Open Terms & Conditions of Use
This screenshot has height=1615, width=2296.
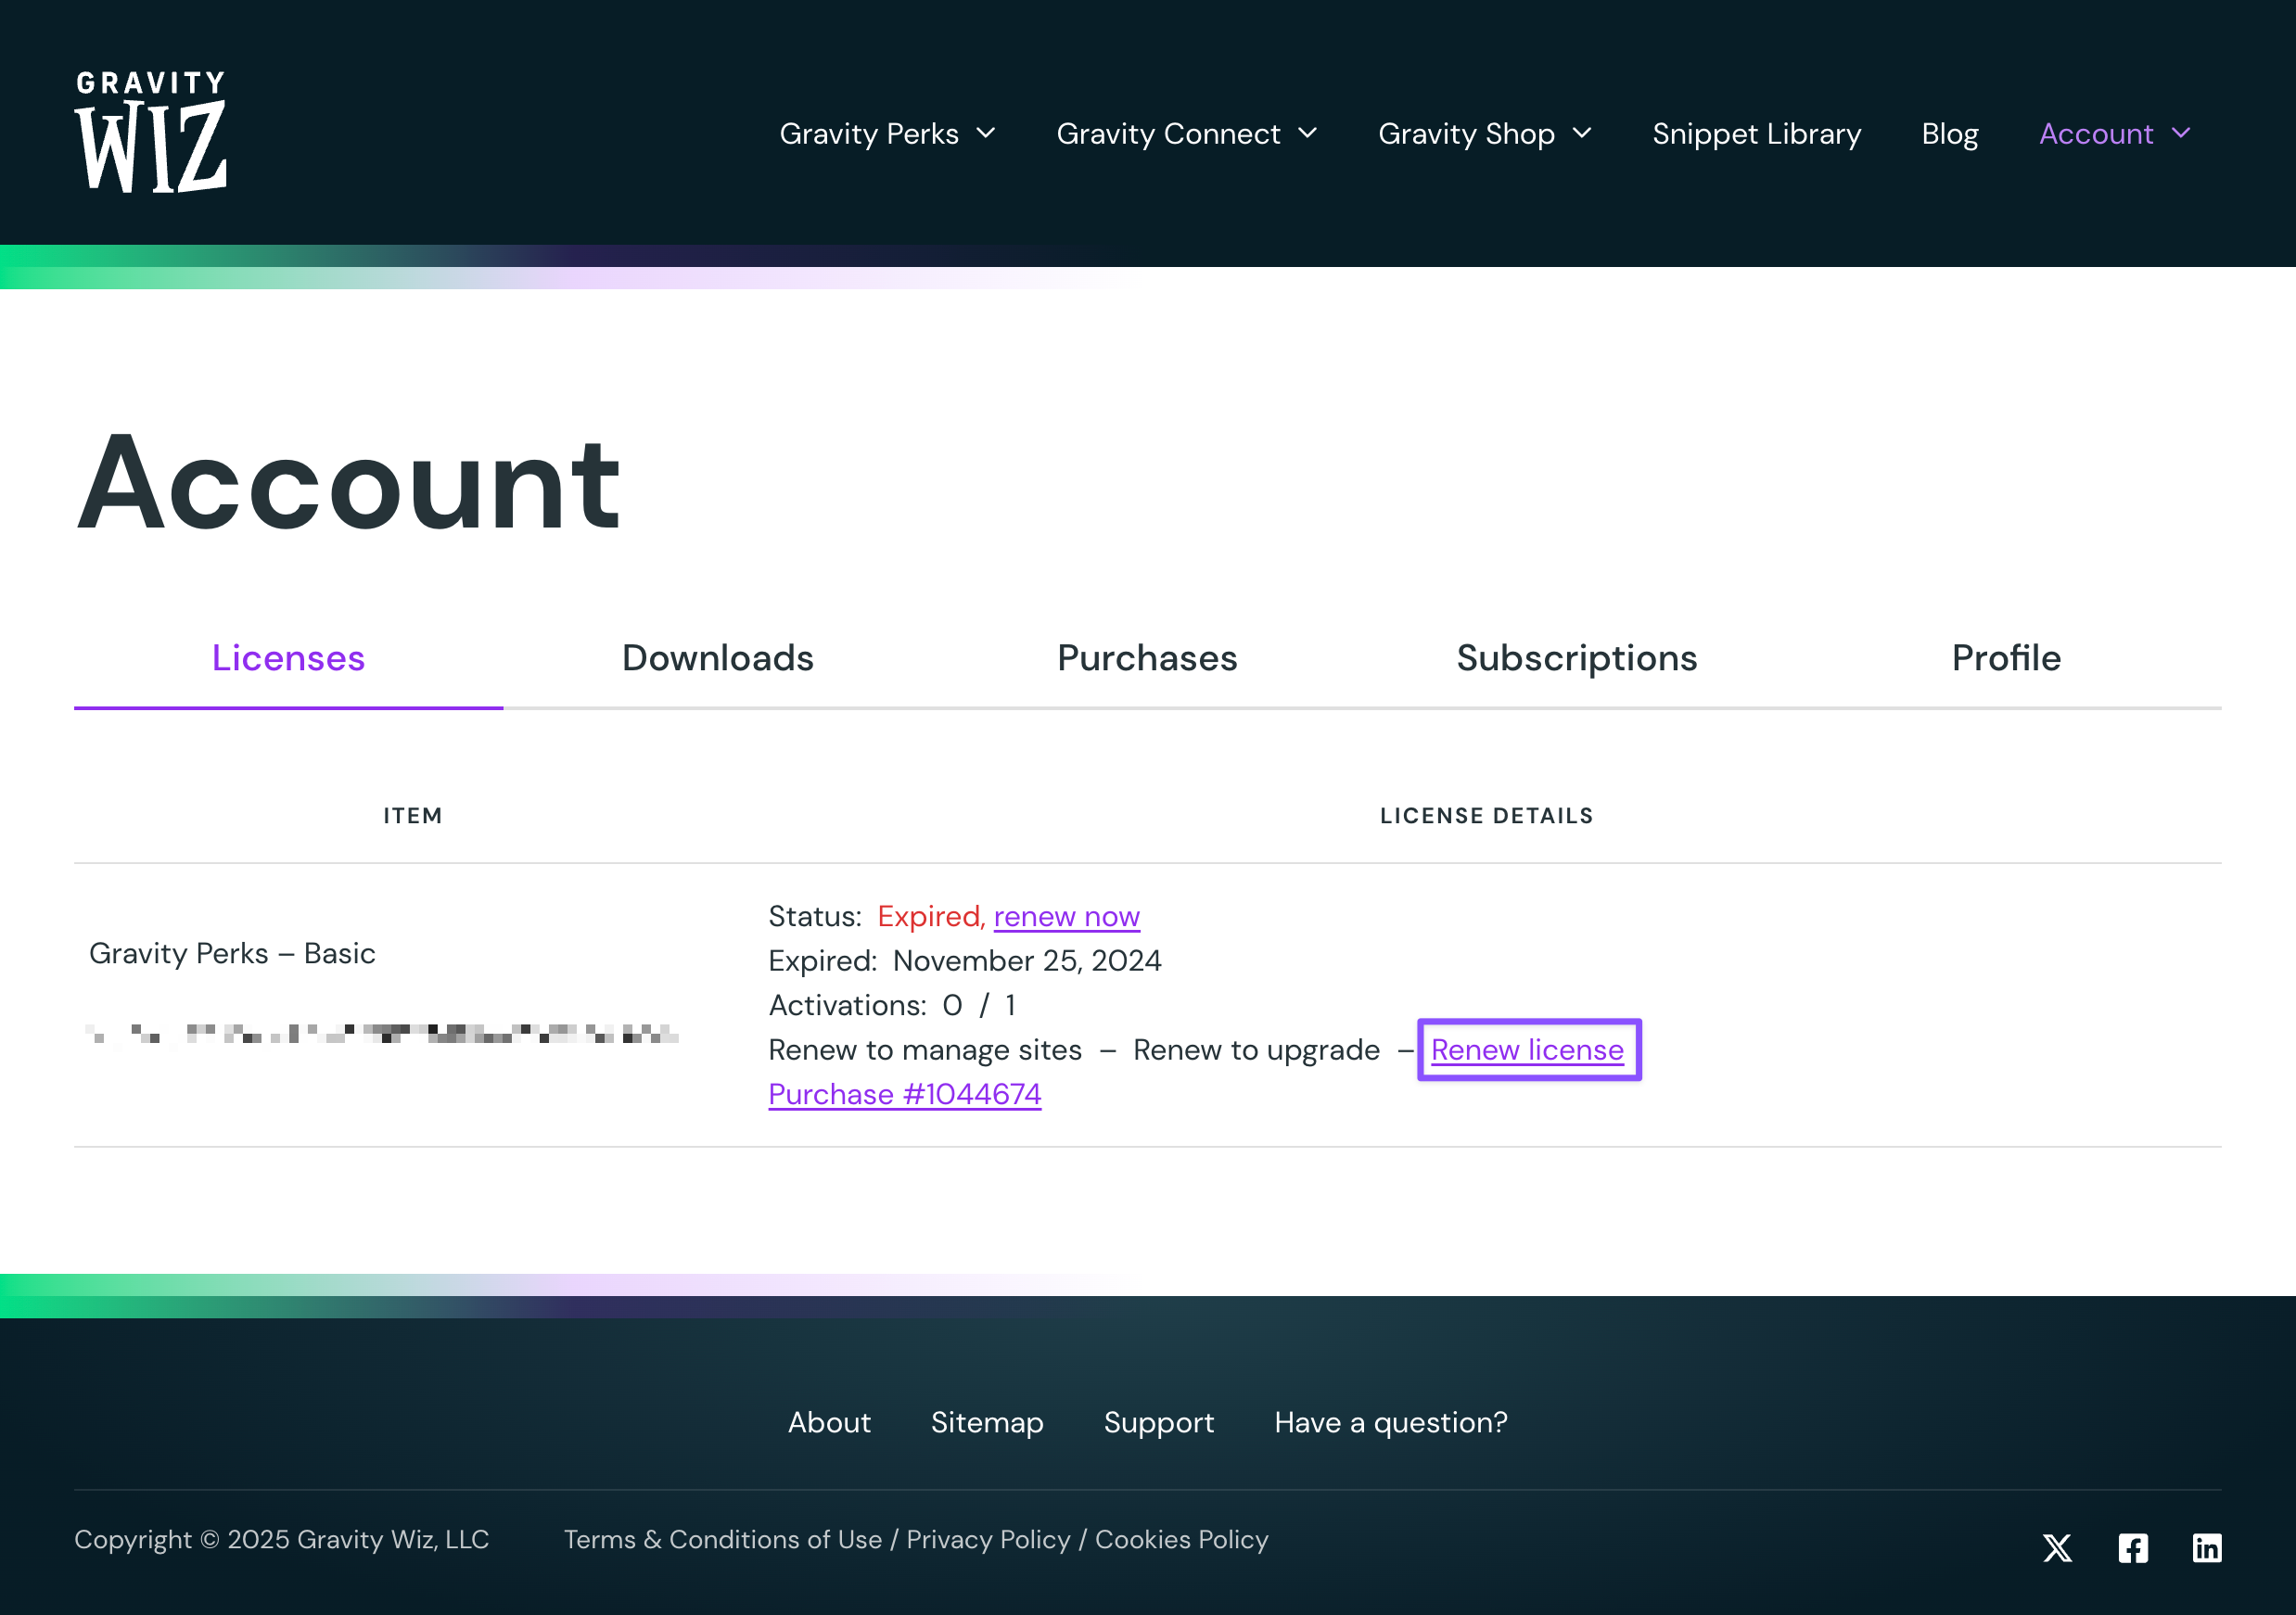[723, 1539]
